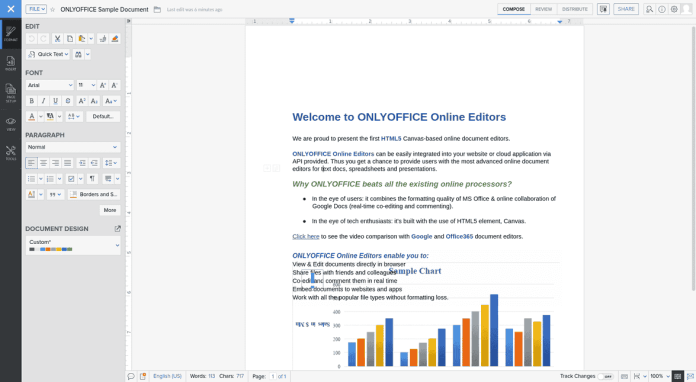Open the Insert sidebar panel
This screenshot has width=696, height=382.
point(11,63)
